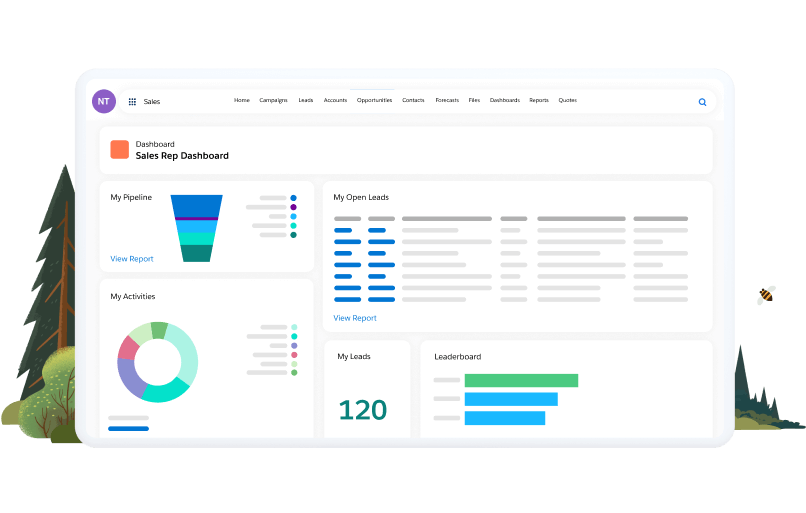
Task: Open the Forecasts tab
Action: pos(447,100)
